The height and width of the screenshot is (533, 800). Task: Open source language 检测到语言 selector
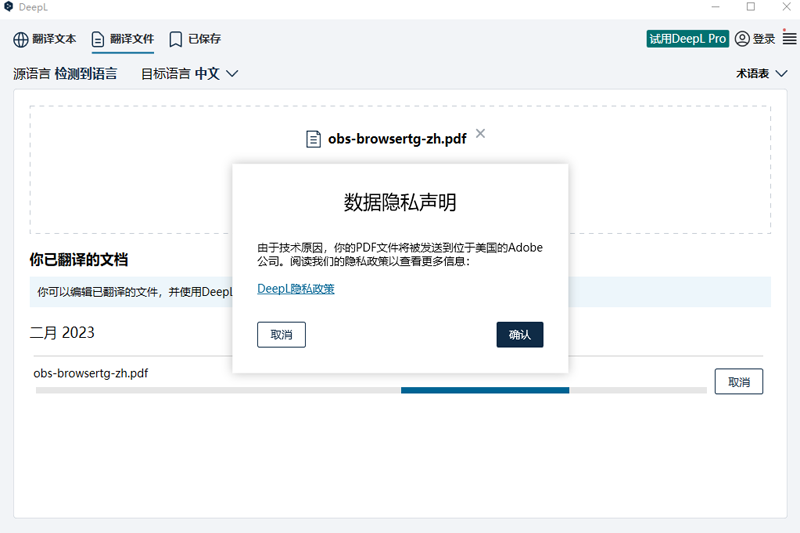[x=85, y=73]
